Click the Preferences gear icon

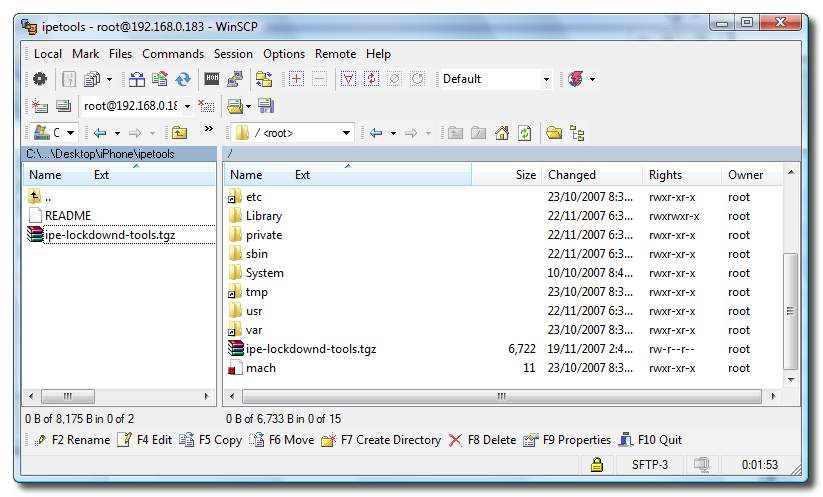[x=40, y=79]
